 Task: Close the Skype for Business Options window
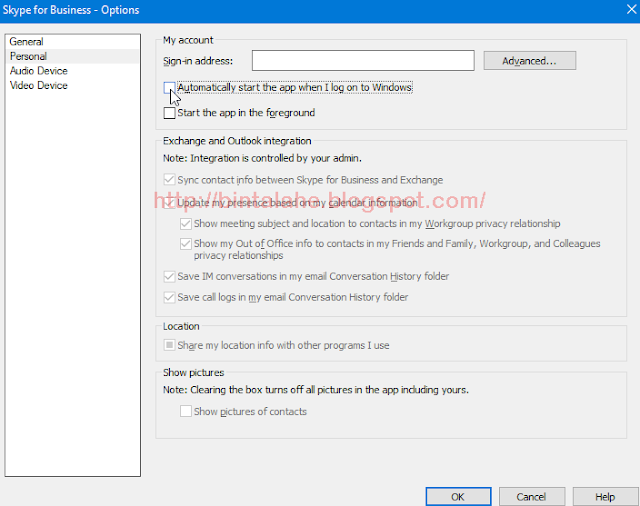[x=631, y=10]
